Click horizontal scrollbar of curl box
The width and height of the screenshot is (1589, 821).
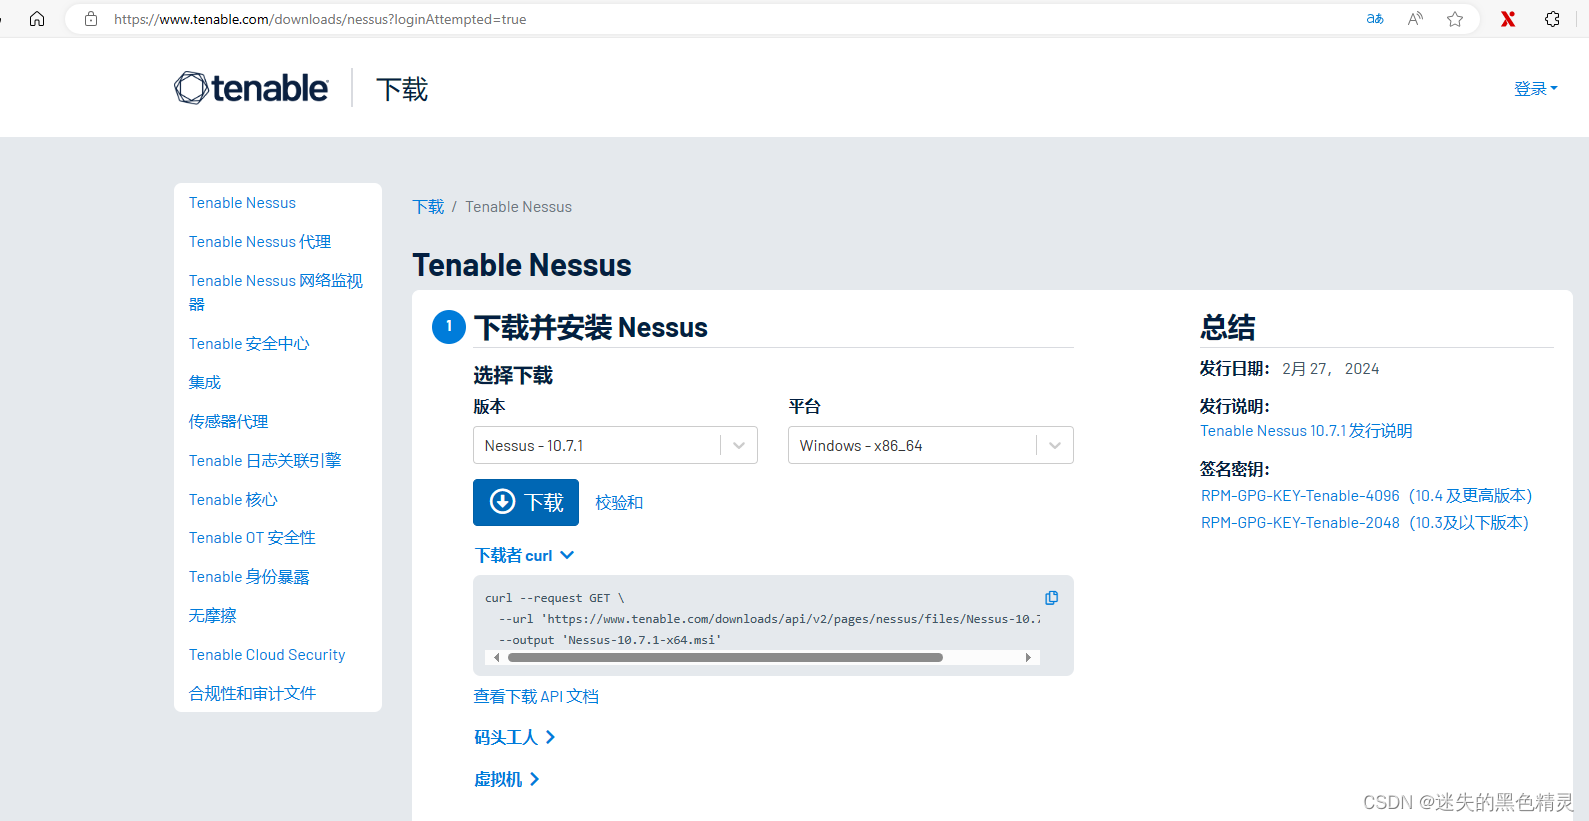pyautogui.click(x=725, y=657)
